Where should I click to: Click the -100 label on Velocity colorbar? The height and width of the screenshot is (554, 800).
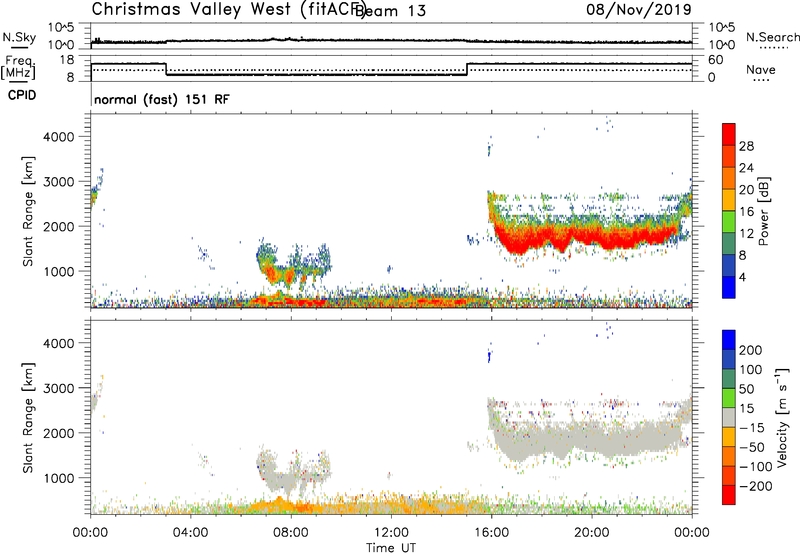[755, 467]
